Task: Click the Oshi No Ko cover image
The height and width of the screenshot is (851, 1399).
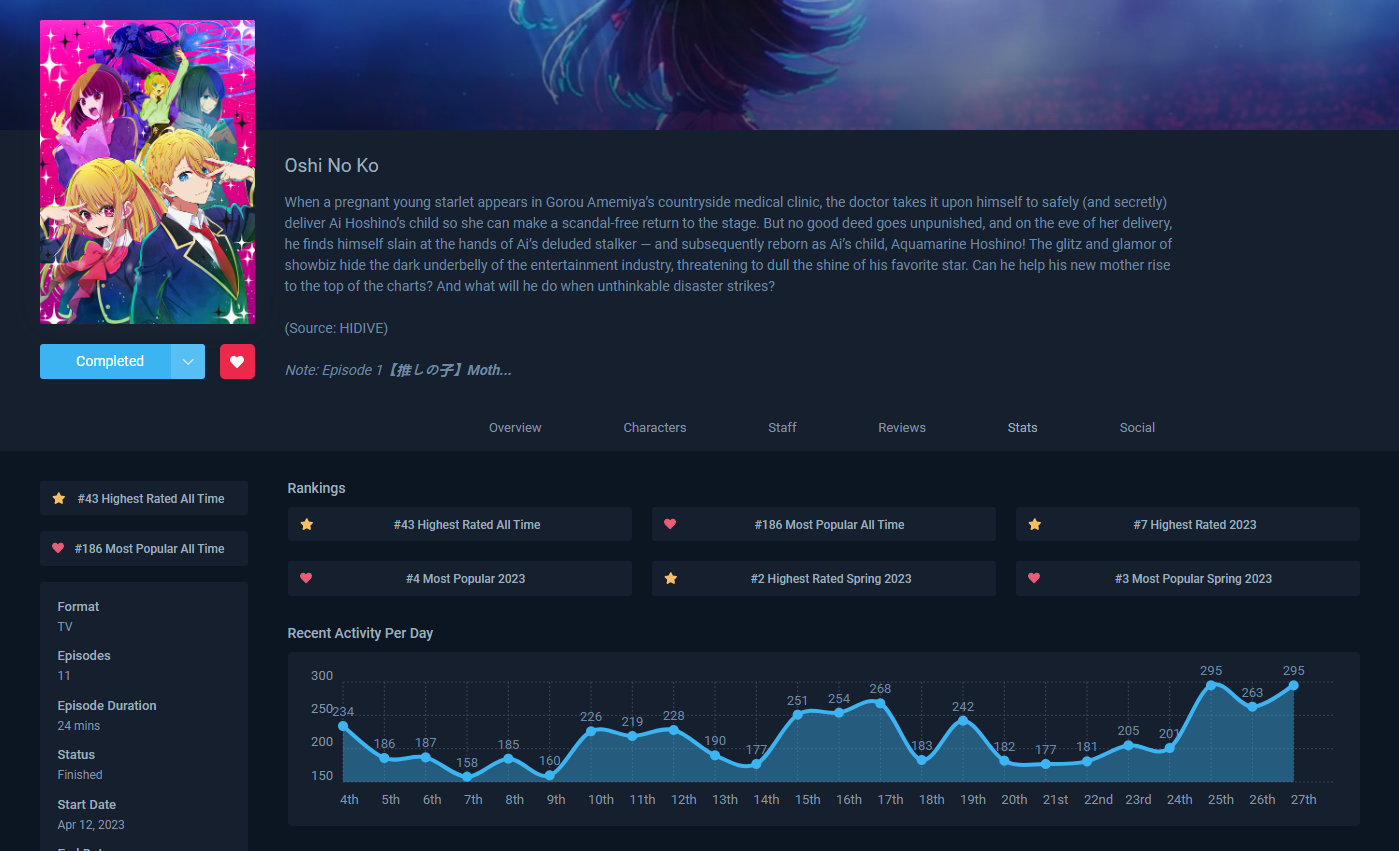Action: [147, 172]
